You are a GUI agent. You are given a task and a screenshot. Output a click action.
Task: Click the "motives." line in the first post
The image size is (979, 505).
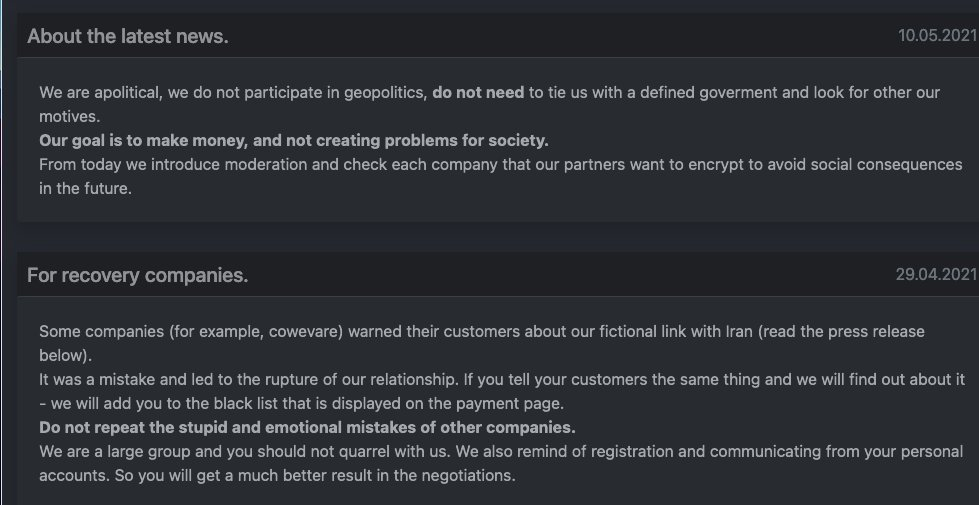pos(69,117)
